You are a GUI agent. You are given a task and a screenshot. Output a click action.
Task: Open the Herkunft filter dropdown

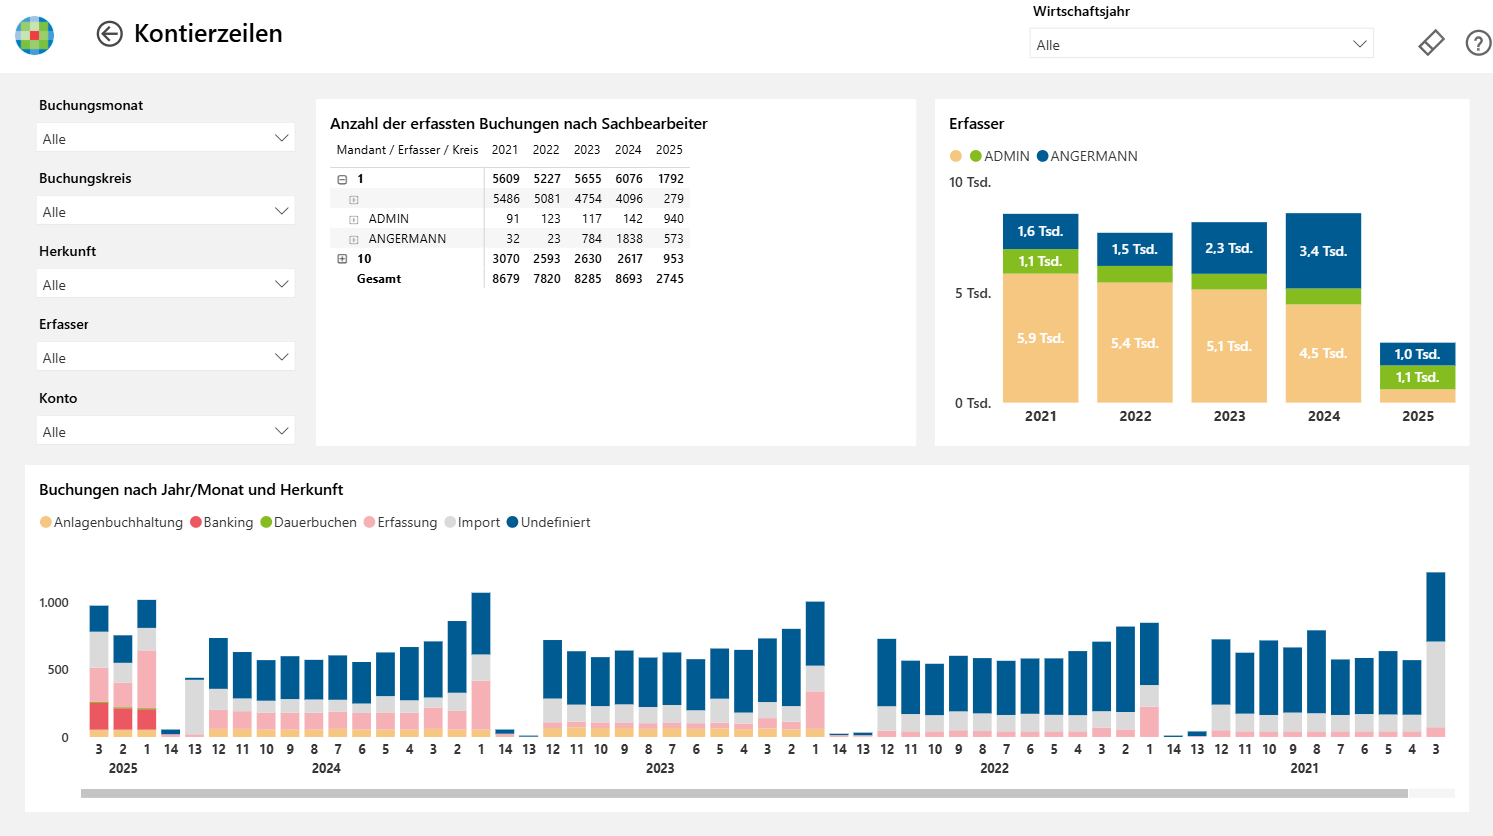(x=166, y=284)
